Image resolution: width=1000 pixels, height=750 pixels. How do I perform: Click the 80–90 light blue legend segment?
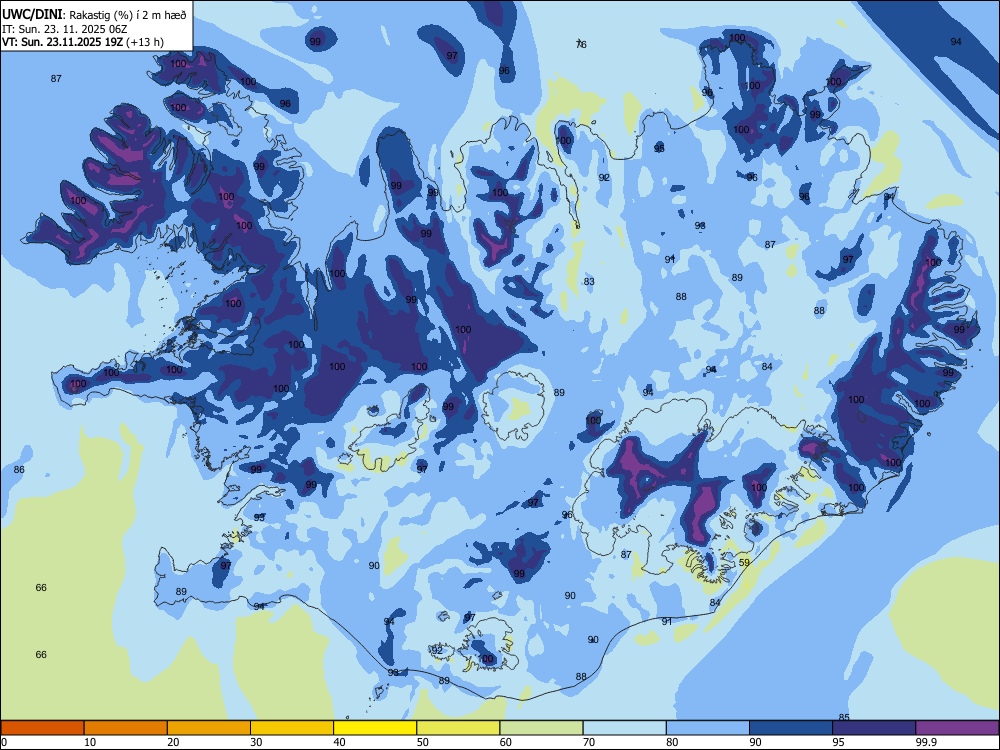click(708, 728)
